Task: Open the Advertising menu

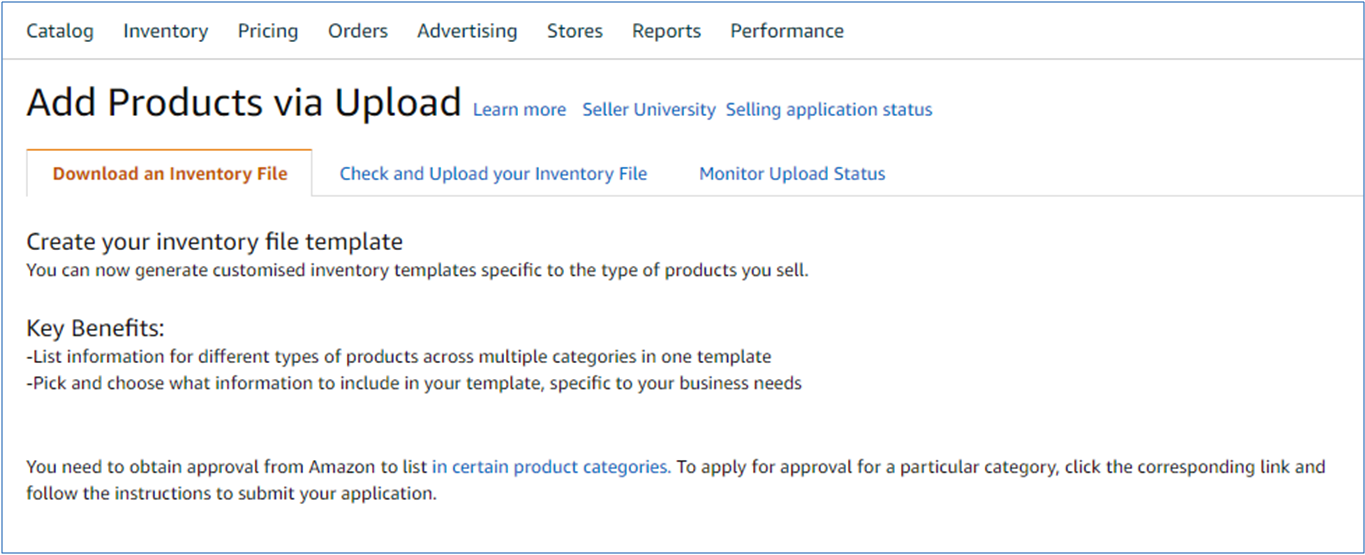Action: [x=467, y=31]
